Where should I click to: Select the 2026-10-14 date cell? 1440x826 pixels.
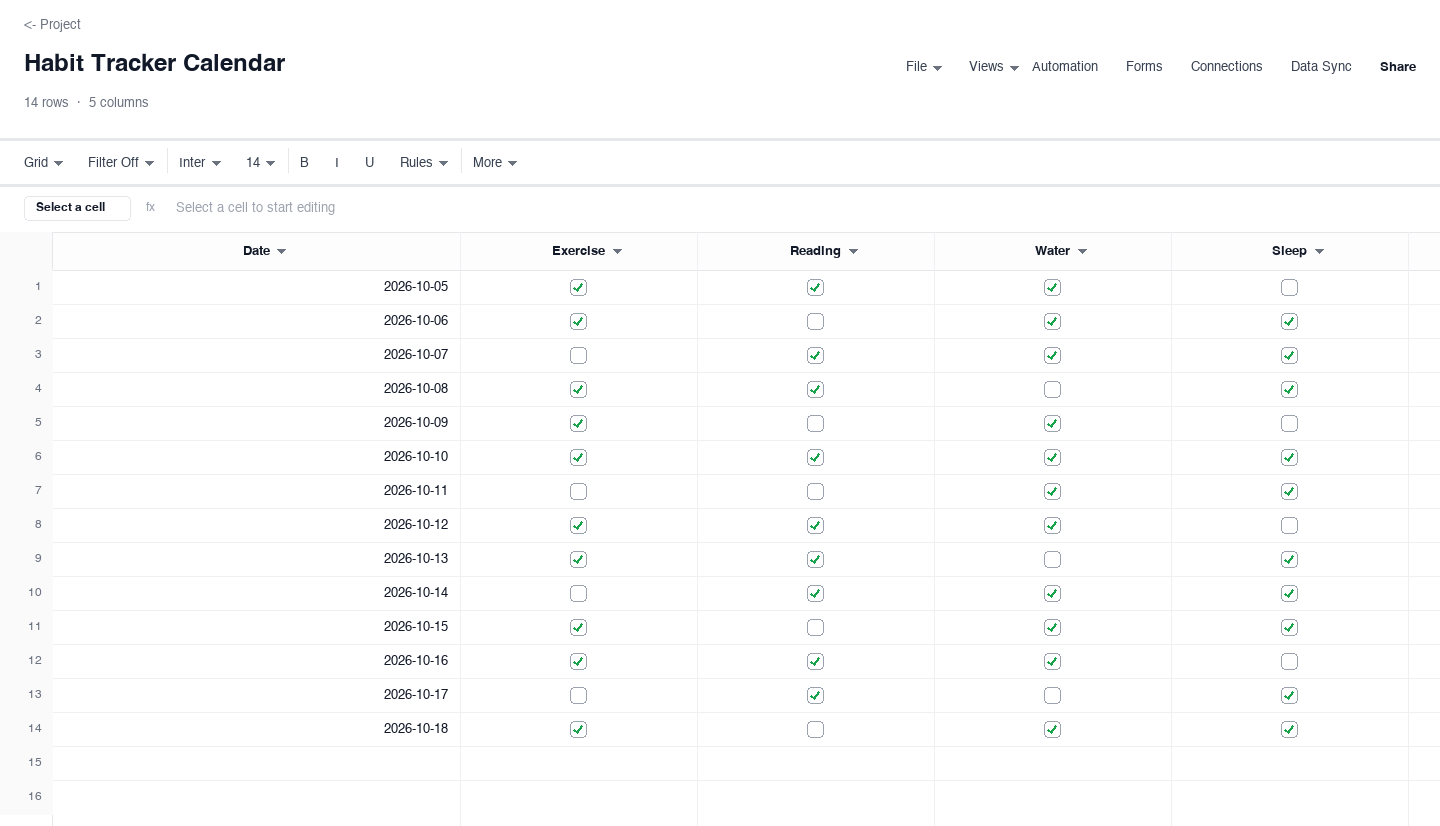coord(256,593)
